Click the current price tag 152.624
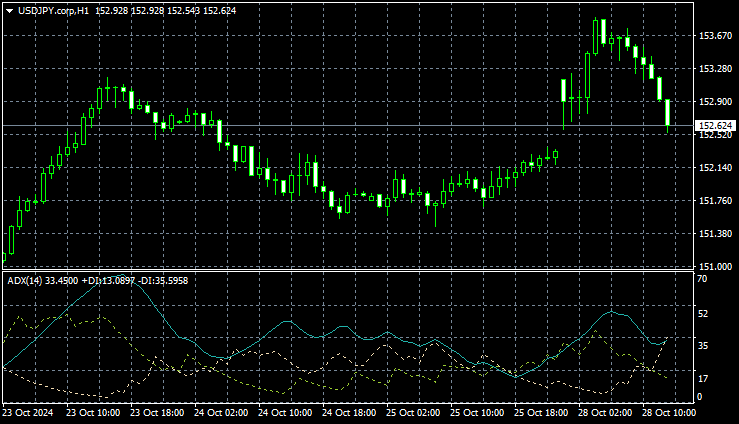The image size is (739, 424). point(716,126)
